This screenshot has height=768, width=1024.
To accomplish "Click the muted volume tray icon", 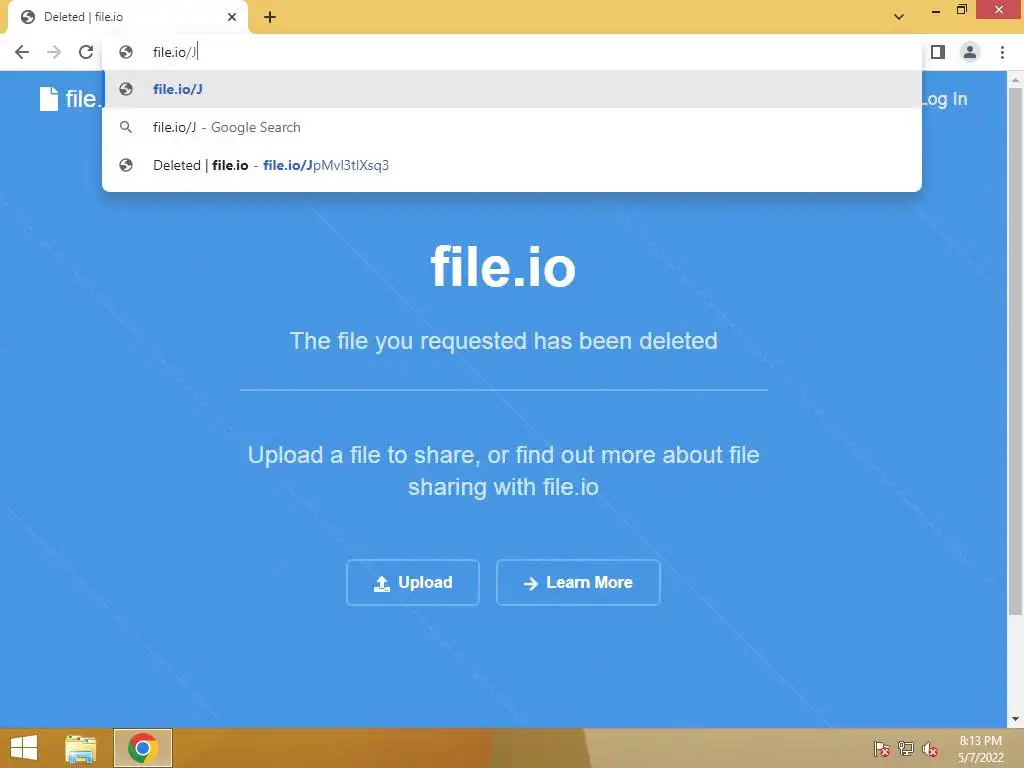I will (x=930, y=749).
